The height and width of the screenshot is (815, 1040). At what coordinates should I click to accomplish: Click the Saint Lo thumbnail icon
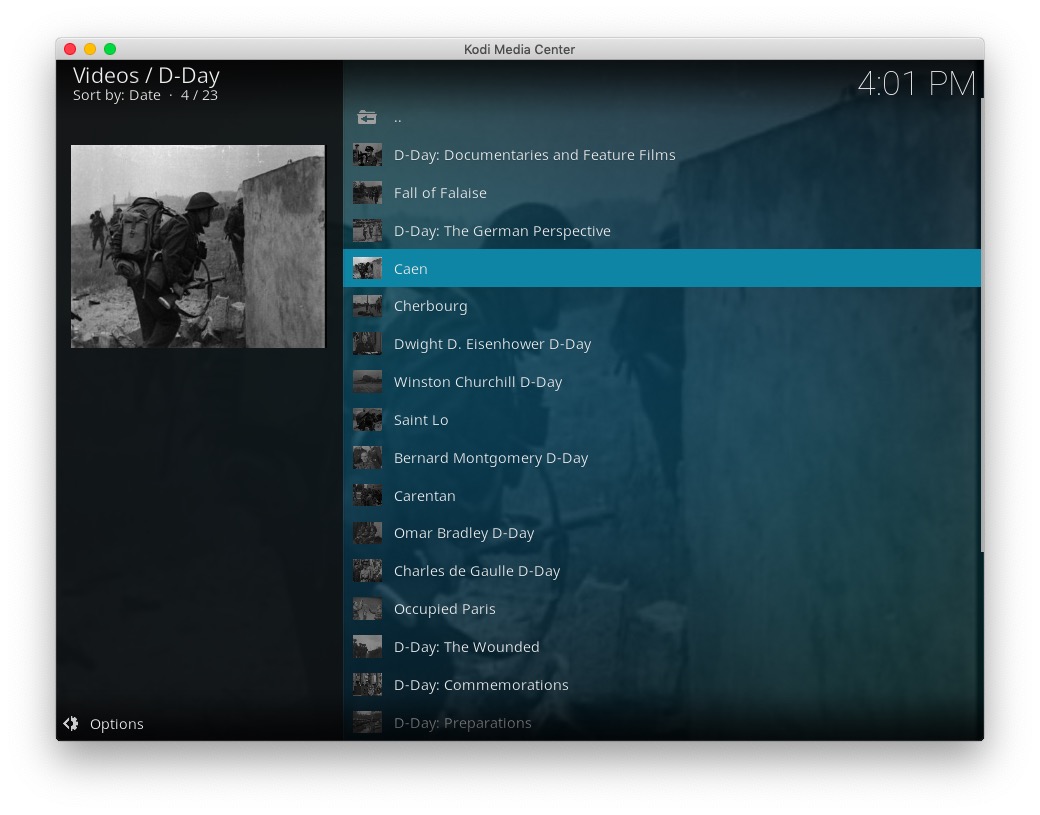pos(367,420)
